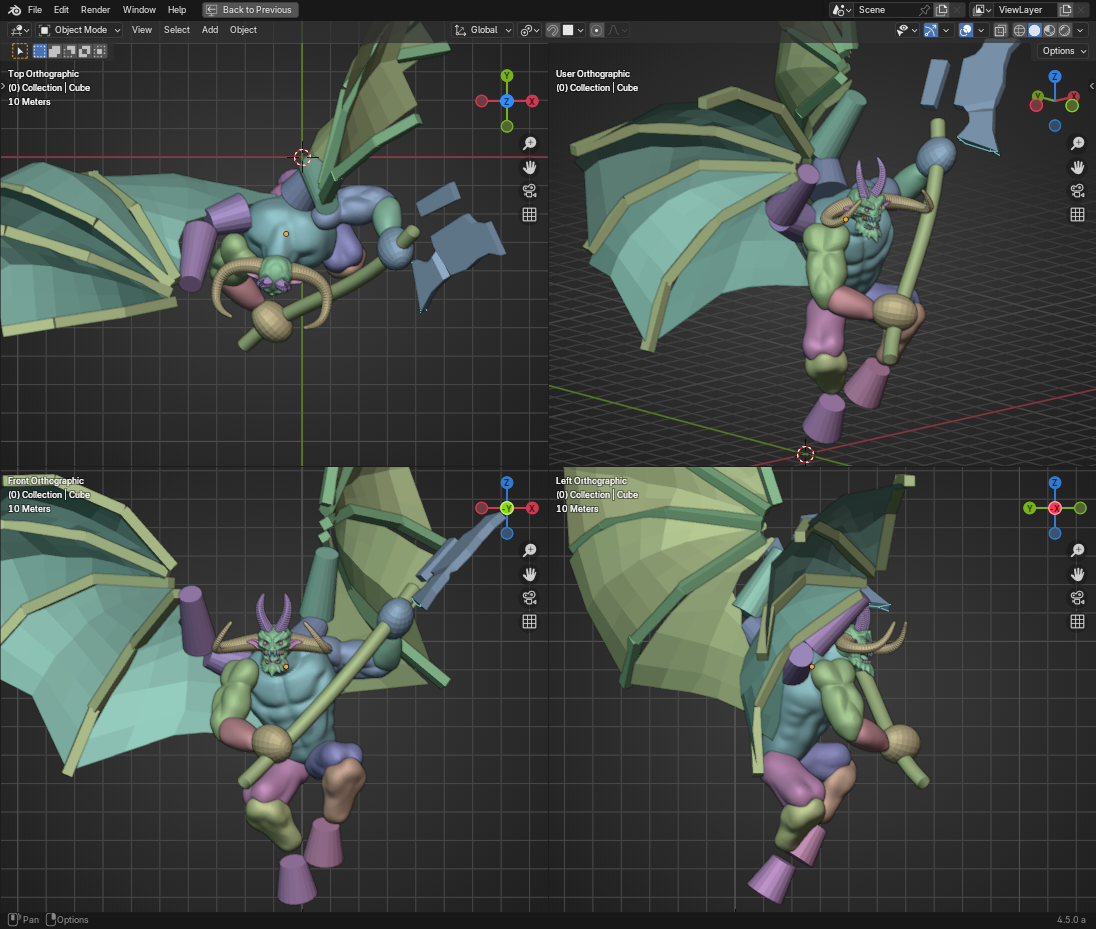Switch to Wireframe viewport shading

coord(1019,30)
